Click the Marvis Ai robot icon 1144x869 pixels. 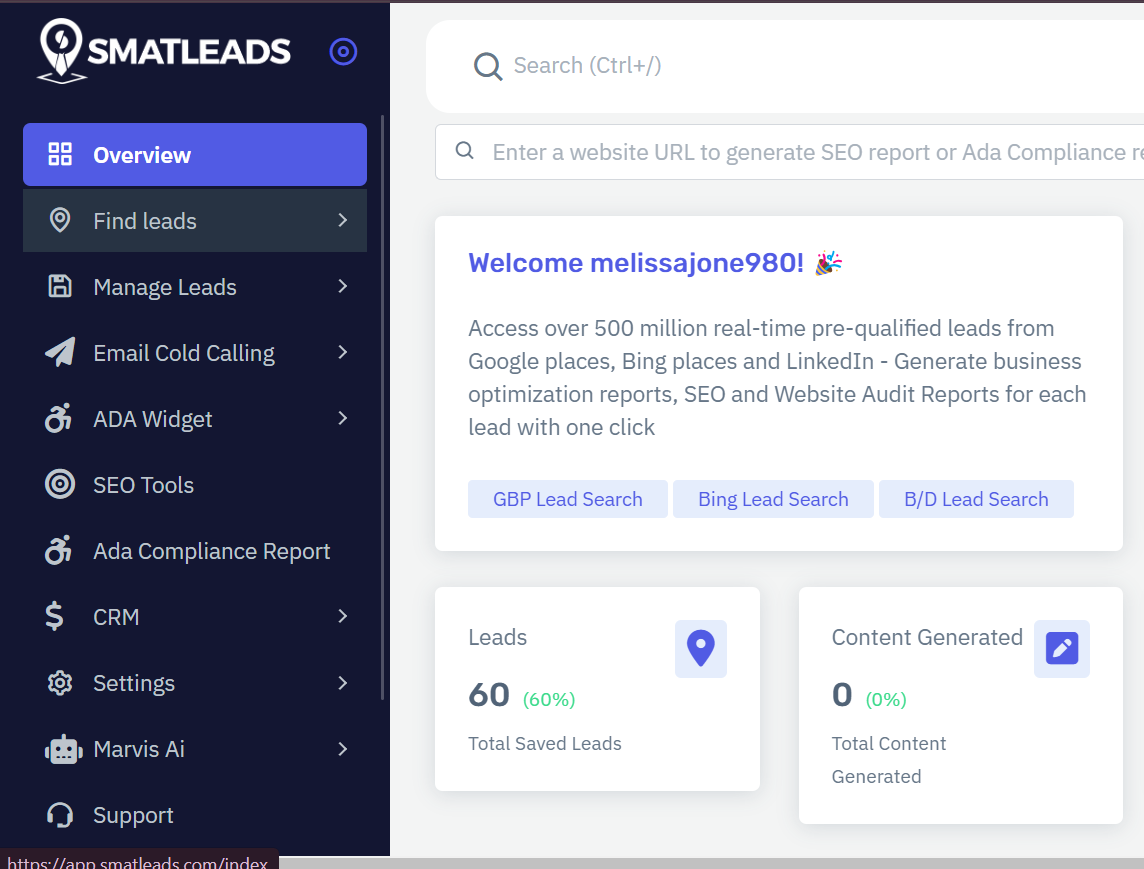coord(62,749)
